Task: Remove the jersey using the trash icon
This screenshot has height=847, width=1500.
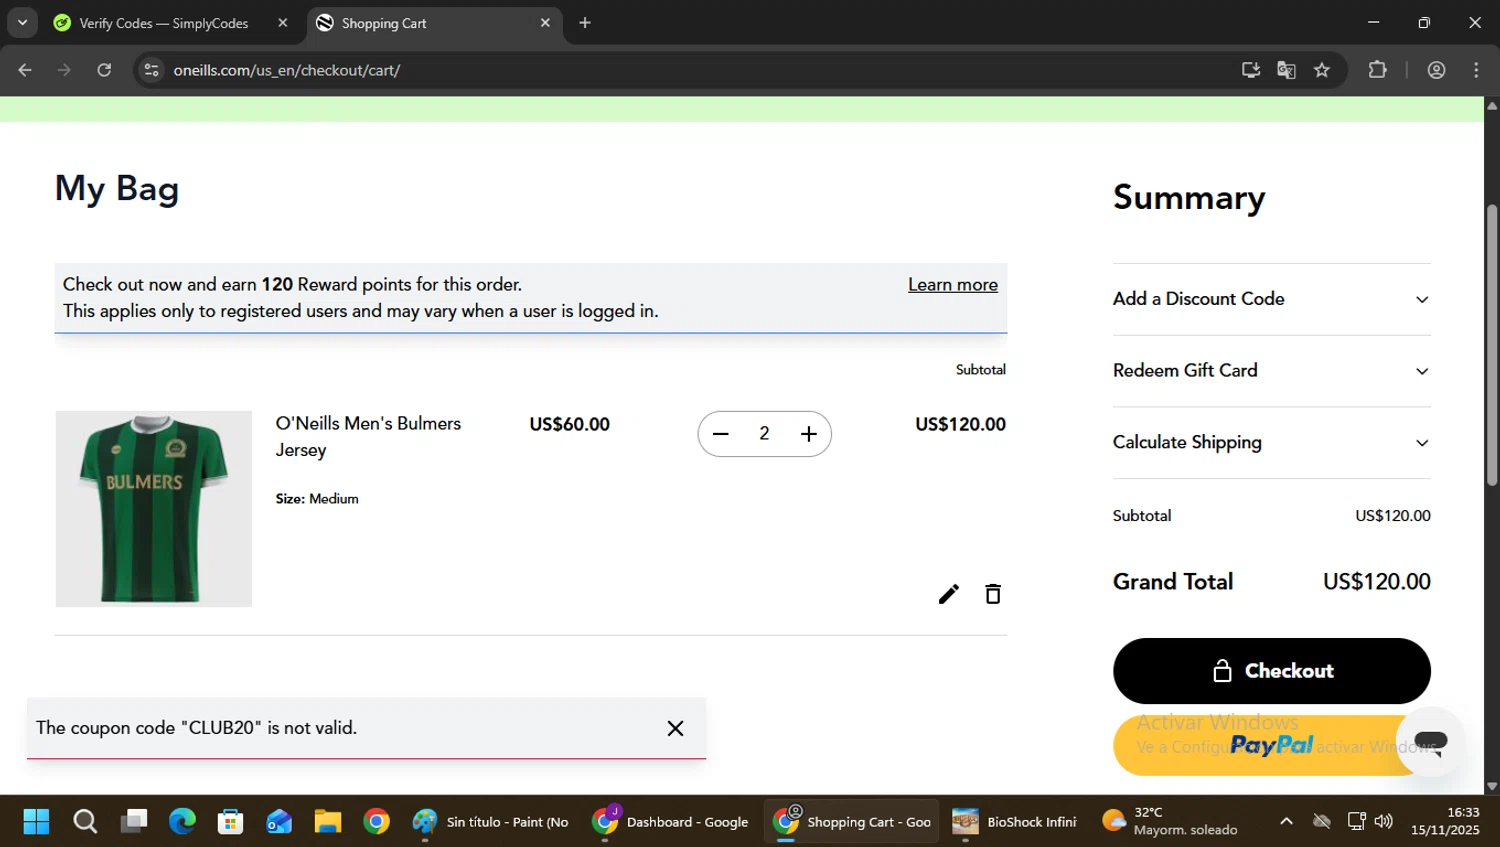Action: tap(992, 594)
